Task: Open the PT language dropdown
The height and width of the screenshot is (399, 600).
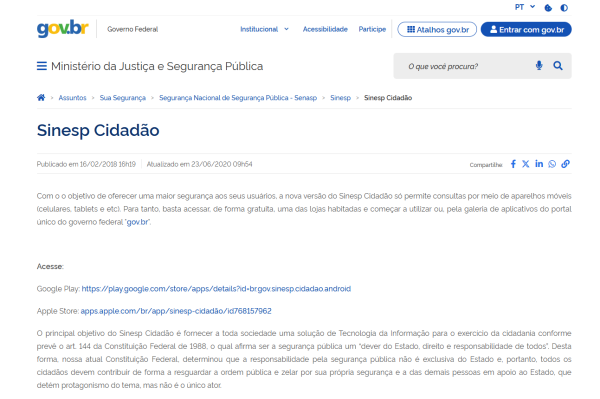Action: coord(524,7)
